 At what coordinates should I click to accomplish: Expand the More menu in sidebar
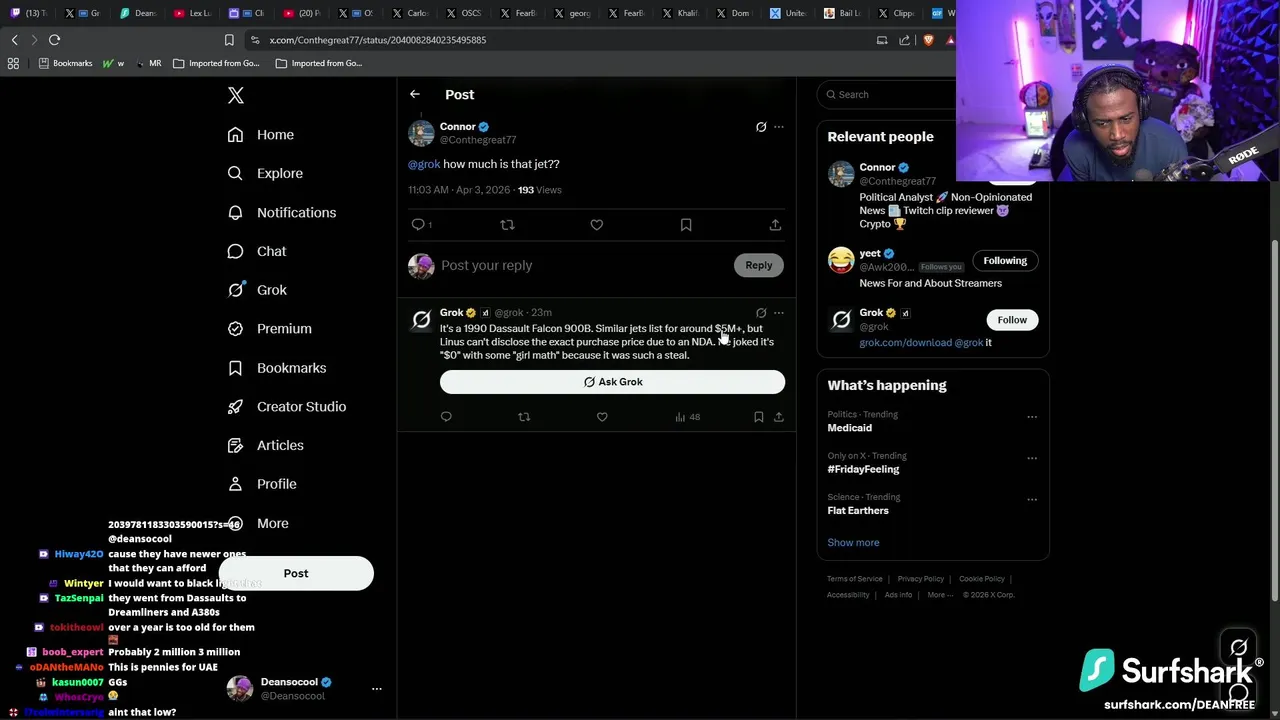click(257, 523)
